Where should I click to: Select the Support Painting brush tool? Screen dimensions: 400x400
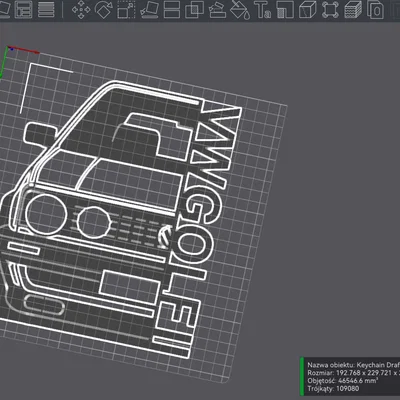(217, 9)
